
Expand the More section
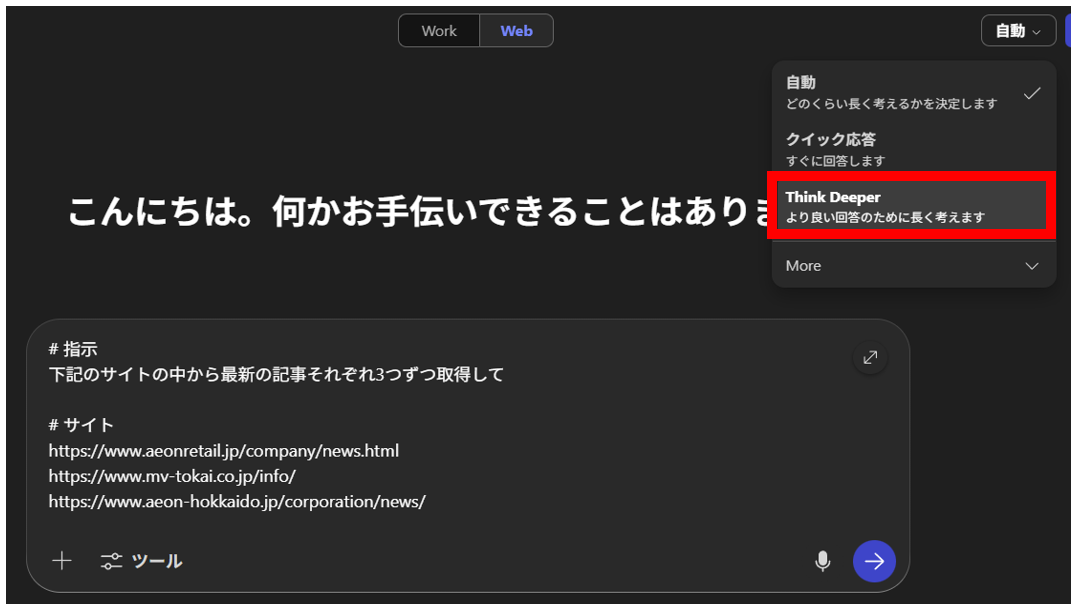pyautogui.click(x=914, y=266)
